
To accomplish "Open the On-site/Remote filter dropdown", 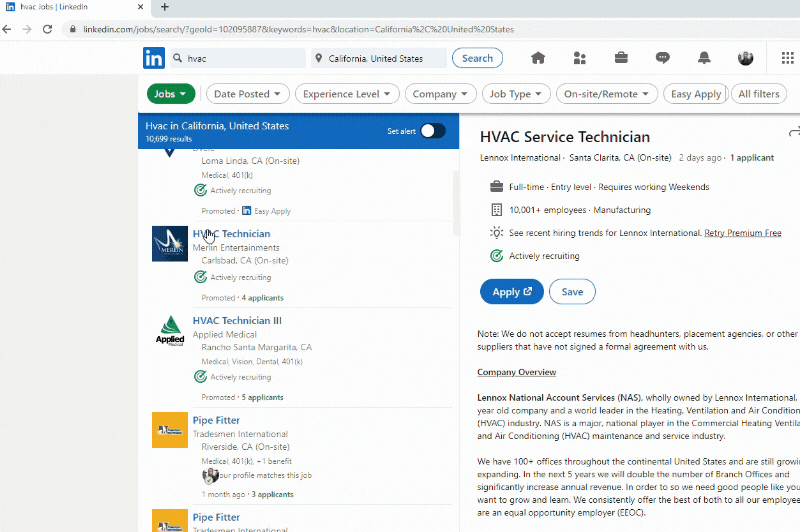I will pyautogui.click(x=607, y=94).
